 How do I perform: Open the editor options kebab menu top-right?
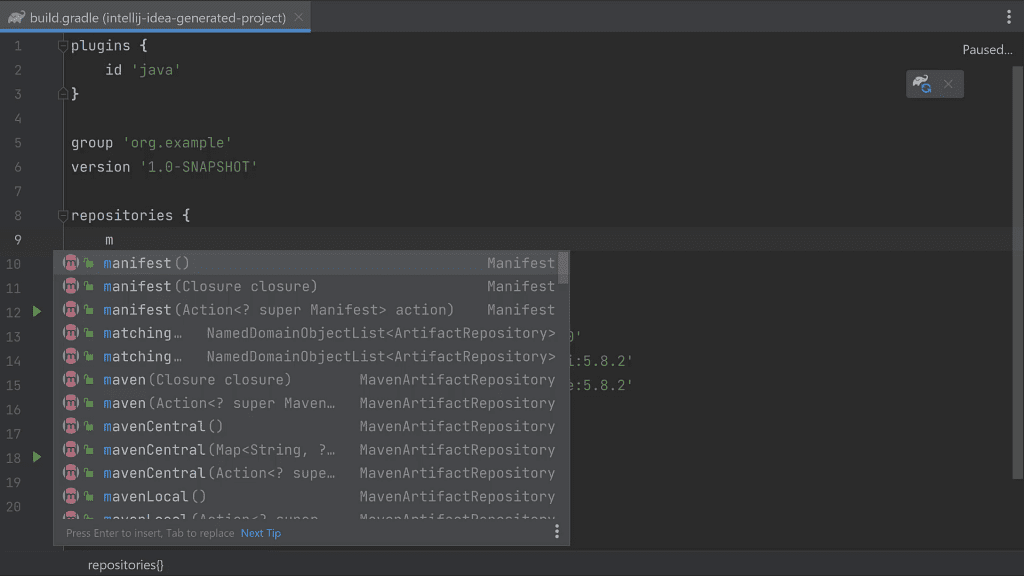click(1009, 17)
